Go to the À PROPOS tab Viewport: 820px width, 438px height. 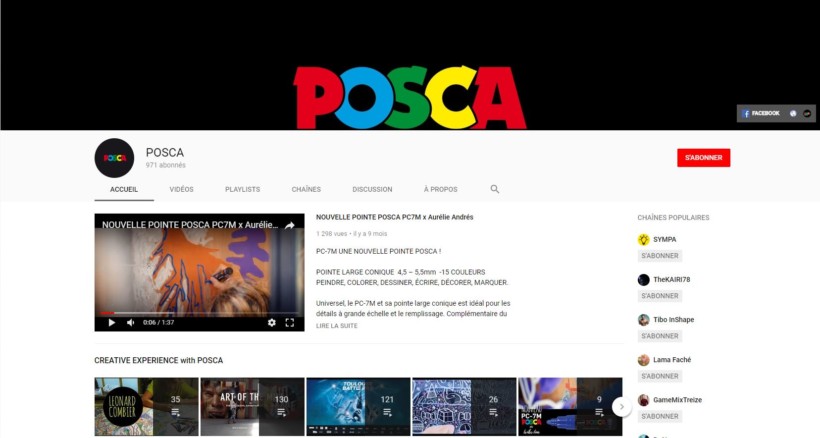pyautogui.click(x=440, y=189)
